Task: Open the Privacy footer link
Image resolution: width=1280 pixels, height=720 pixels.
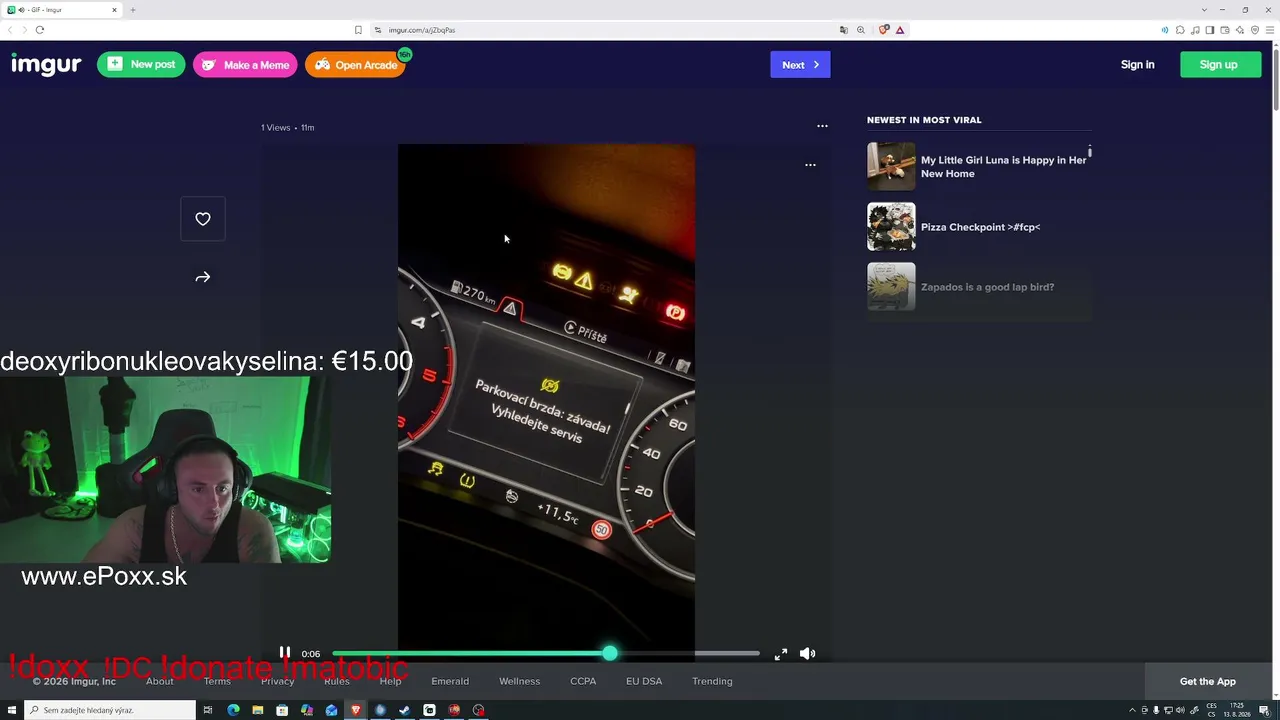Action: 277,681
